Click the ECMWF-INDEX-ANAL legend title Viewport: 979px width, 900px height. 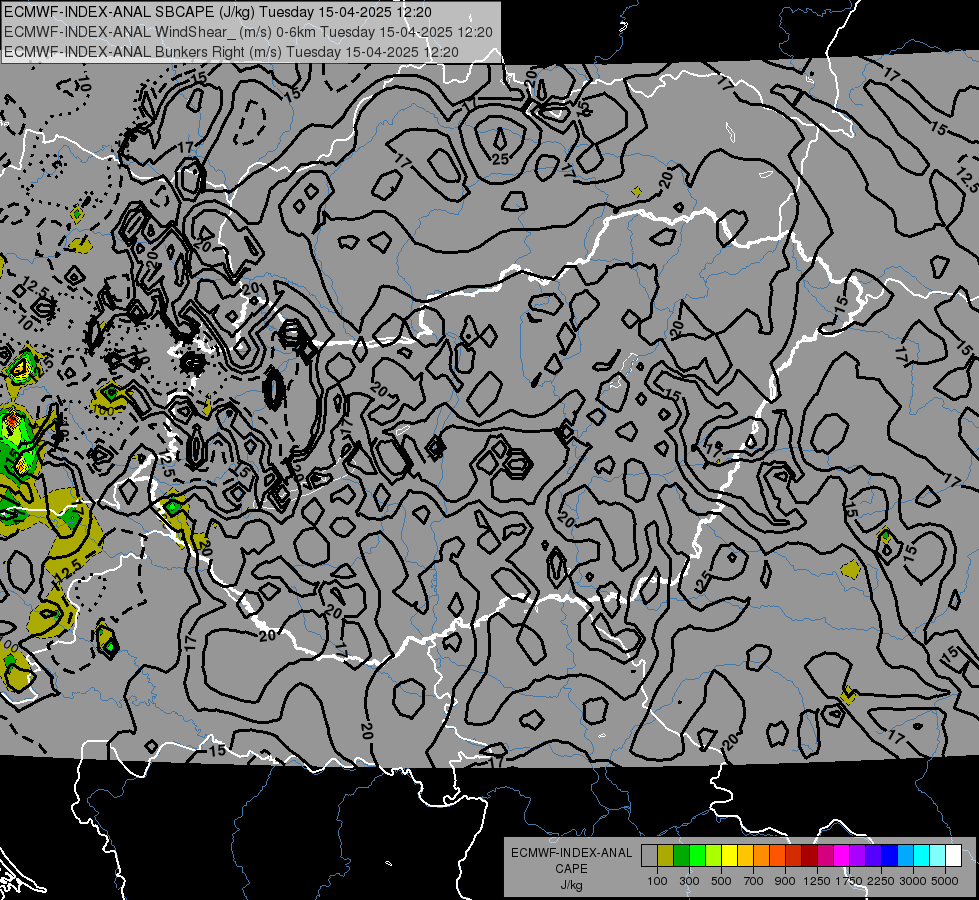click(x=571, y=853)
